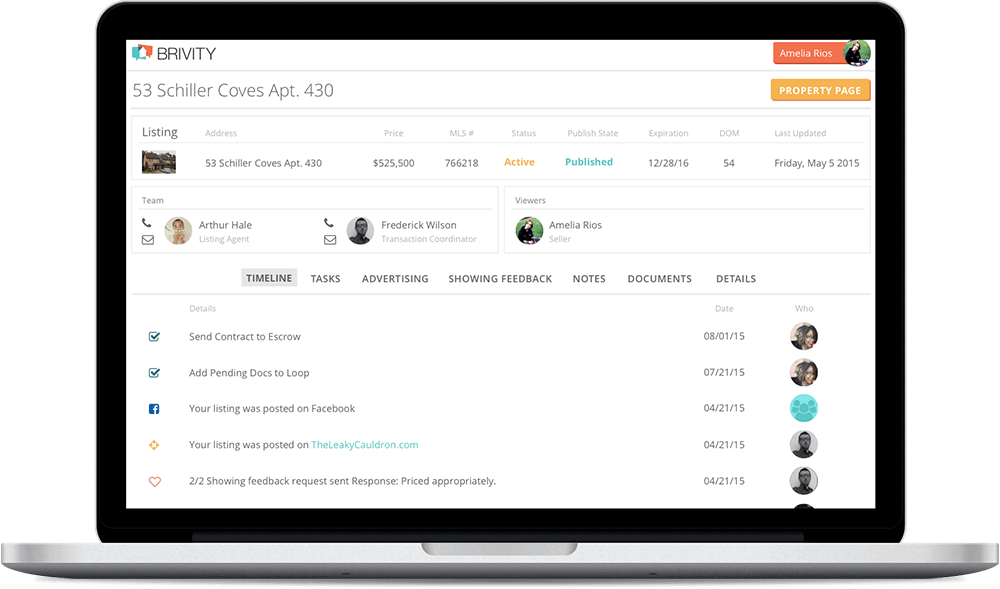Screen dimensions: 1000x589
Task: Click the Facebook icon in timeline
Action: pos(154,409)
